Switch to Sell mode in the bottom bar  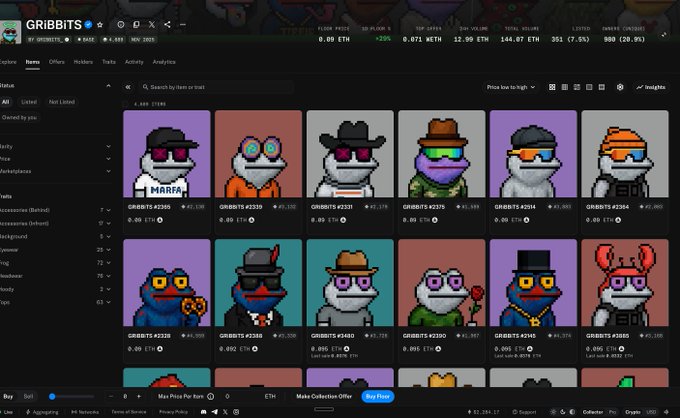[x=28, y=396]
